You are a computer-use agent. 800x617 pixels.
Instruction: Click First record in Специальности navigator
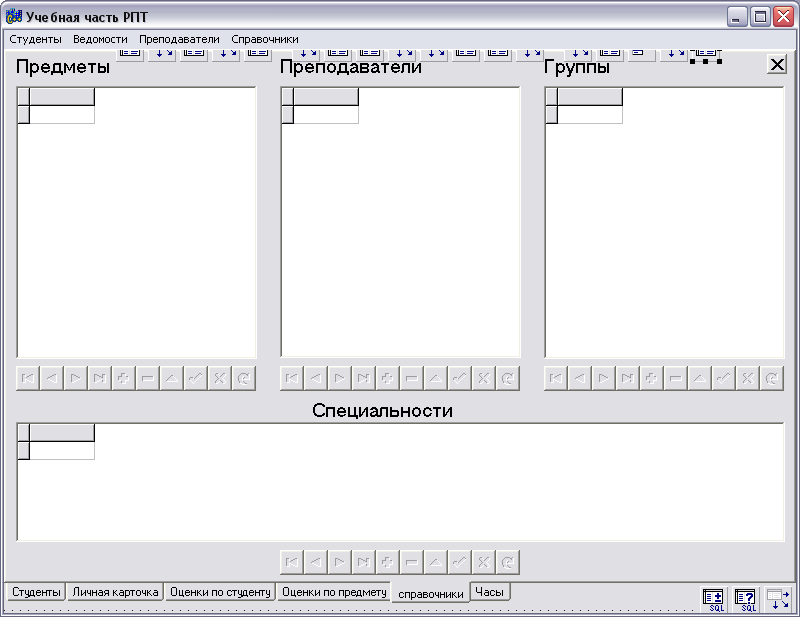point(292,562)
